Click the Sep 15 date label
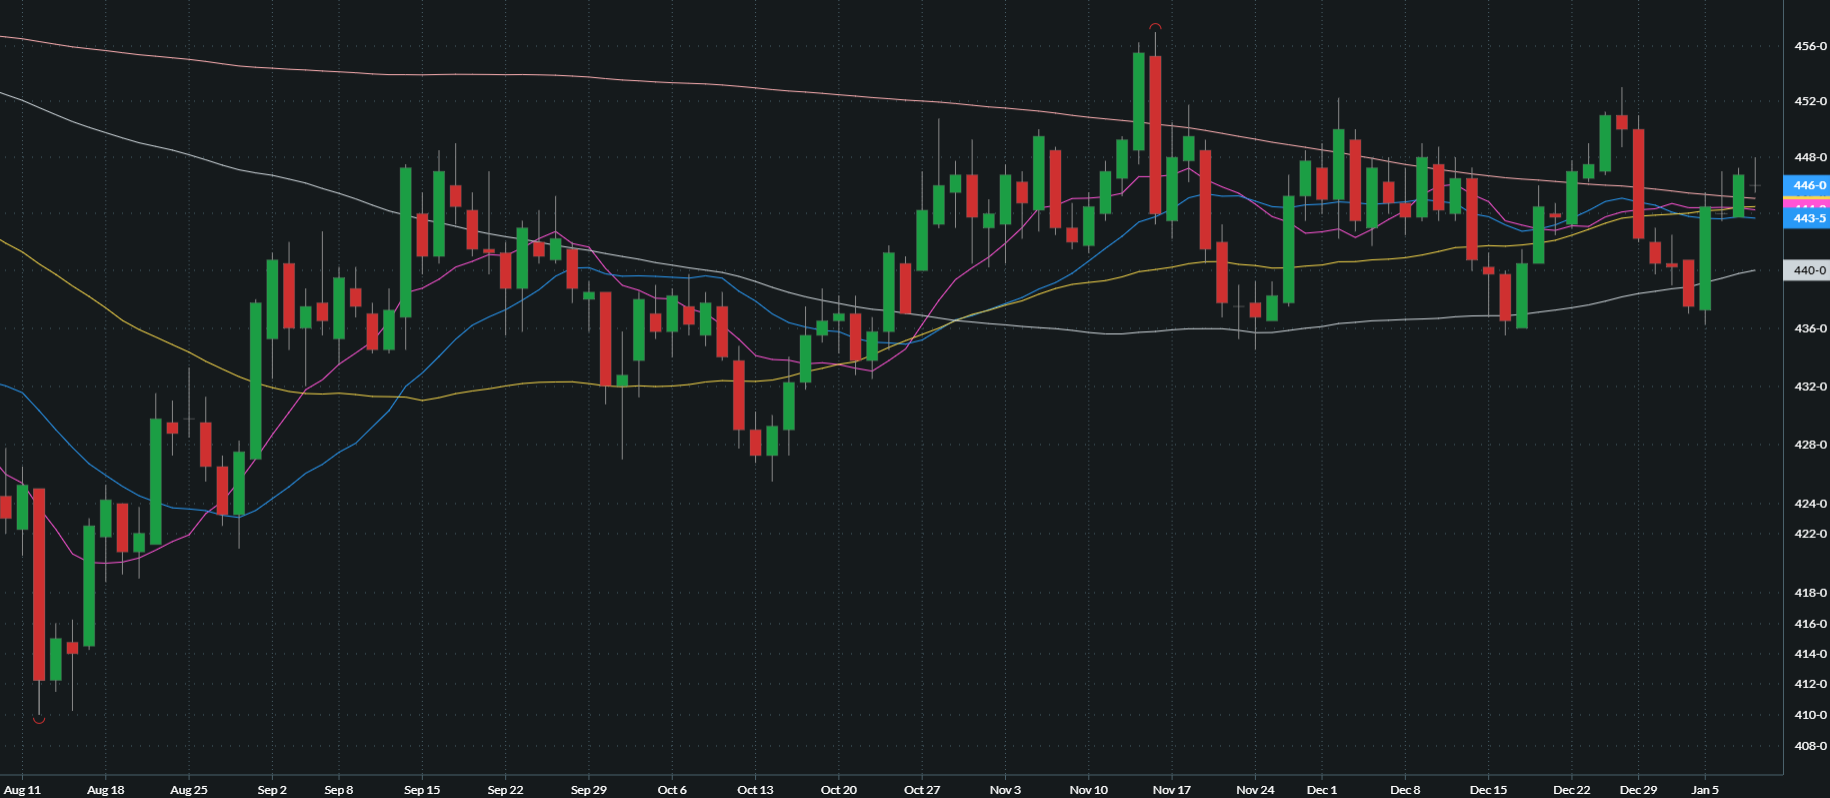This screenshot has height=798, width=1830. [x=422, y=789]
